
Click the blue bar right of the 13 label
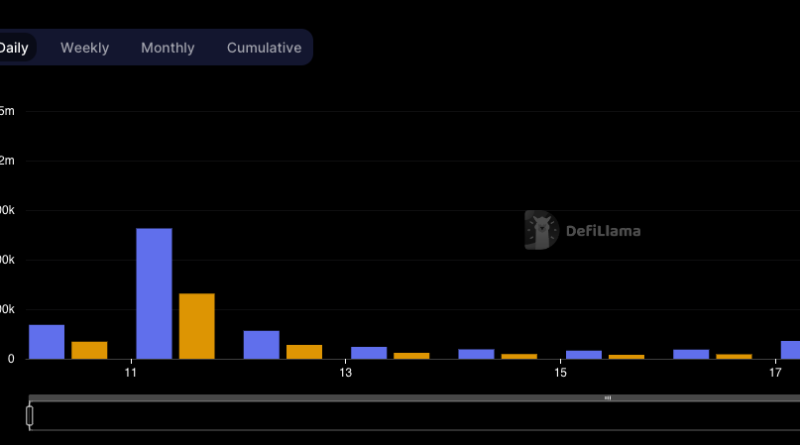coord(369,353)
